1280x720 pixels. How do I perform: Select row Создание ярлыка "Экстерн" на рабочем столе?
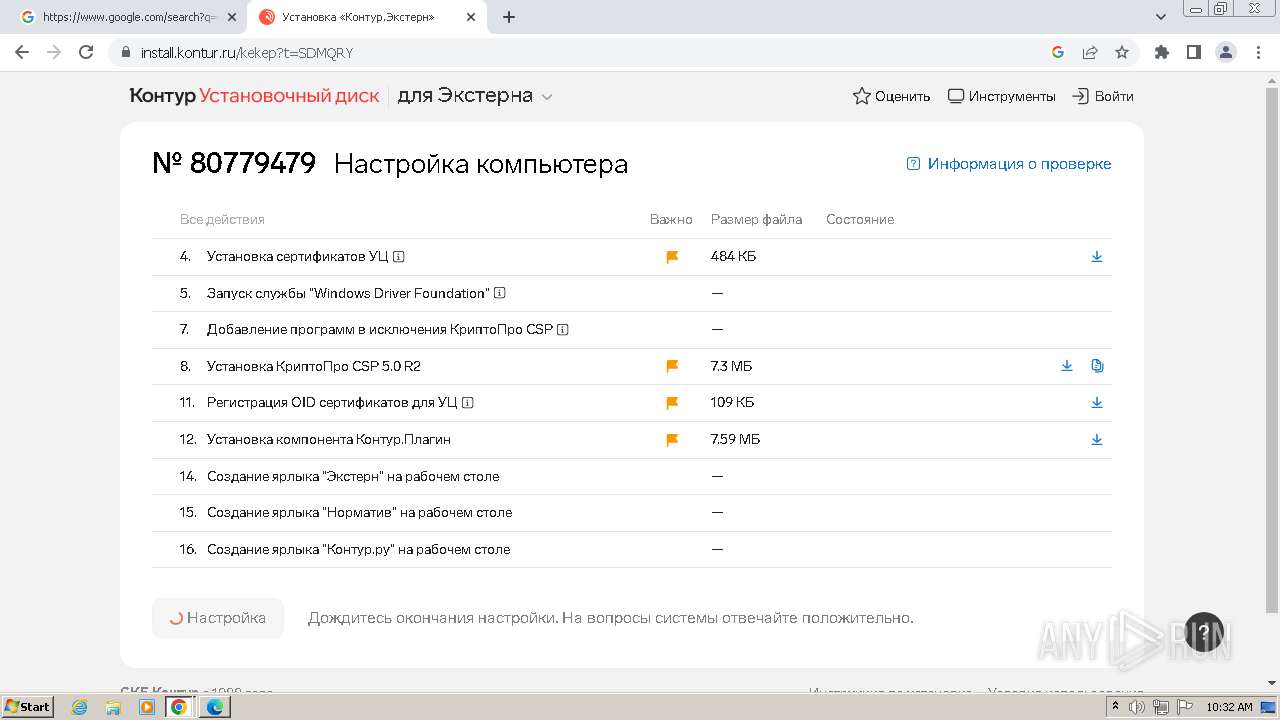(632, 476)
